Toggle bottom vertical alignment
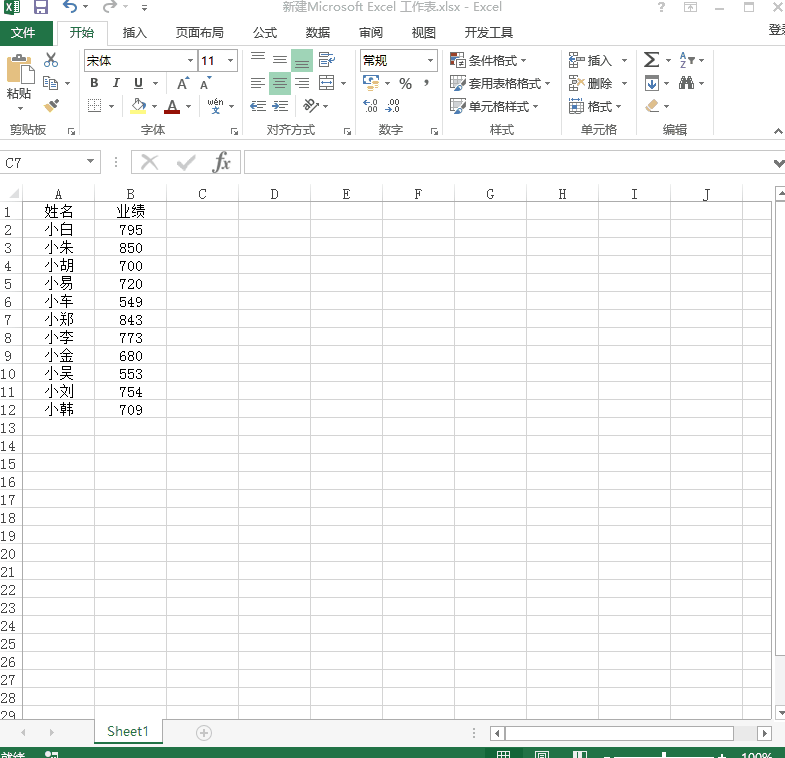Viewport: 785px width, 758px height. click(x=302, y=60)
